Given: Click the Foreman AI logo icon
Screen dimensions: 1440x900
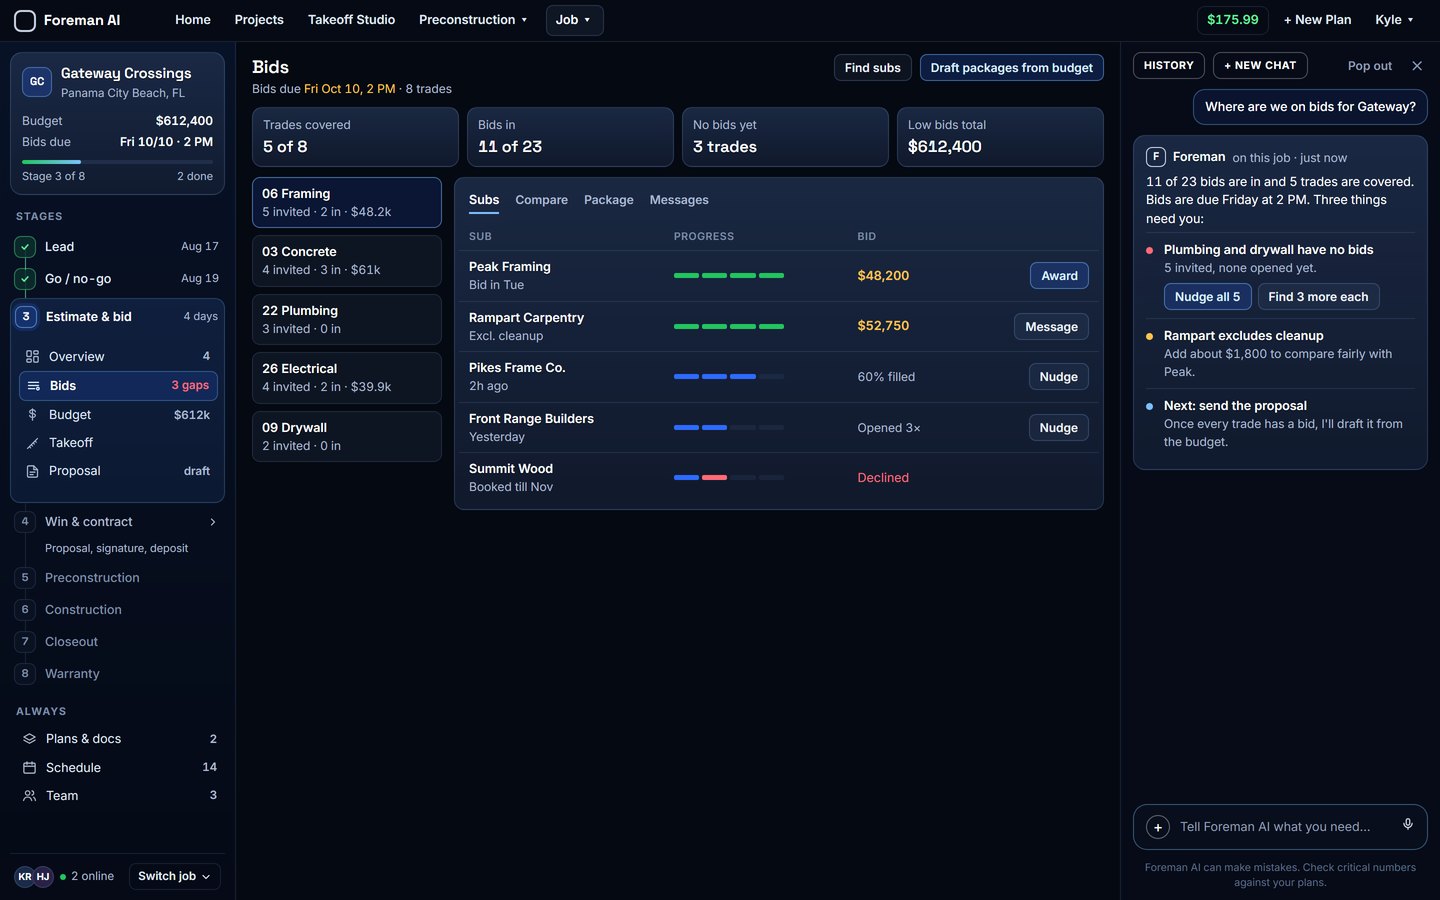Looking at the screenshot, I should coord(25,20).
